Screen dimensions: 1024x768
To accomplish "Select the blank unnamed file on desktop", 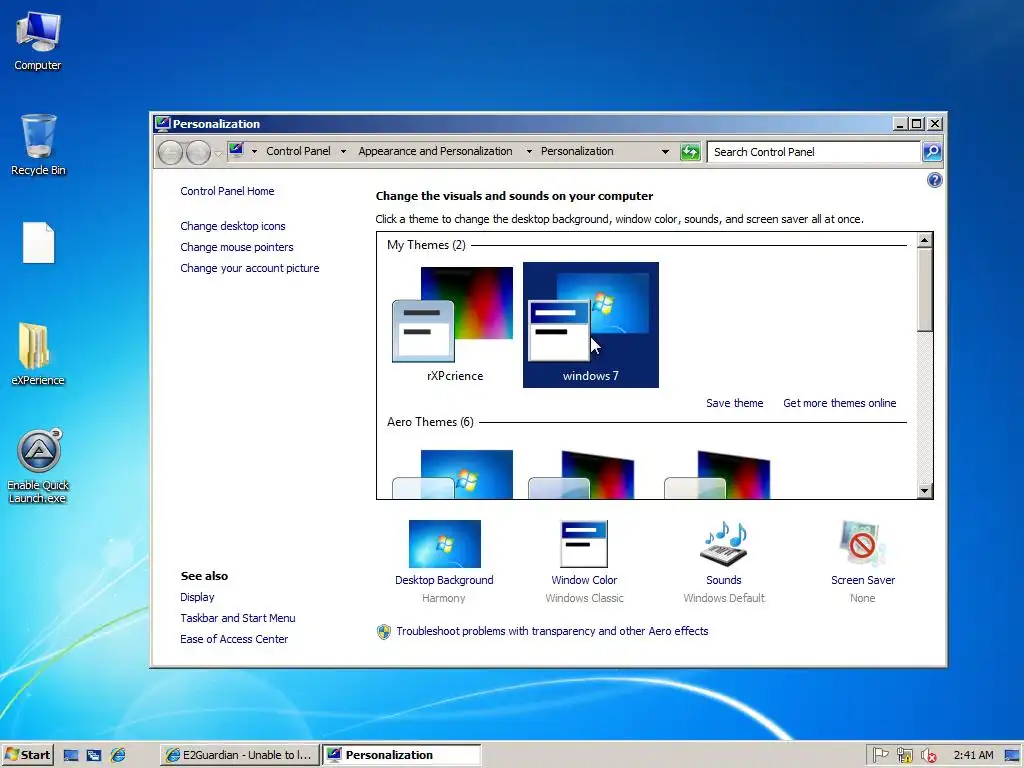I will pos(39,242).
